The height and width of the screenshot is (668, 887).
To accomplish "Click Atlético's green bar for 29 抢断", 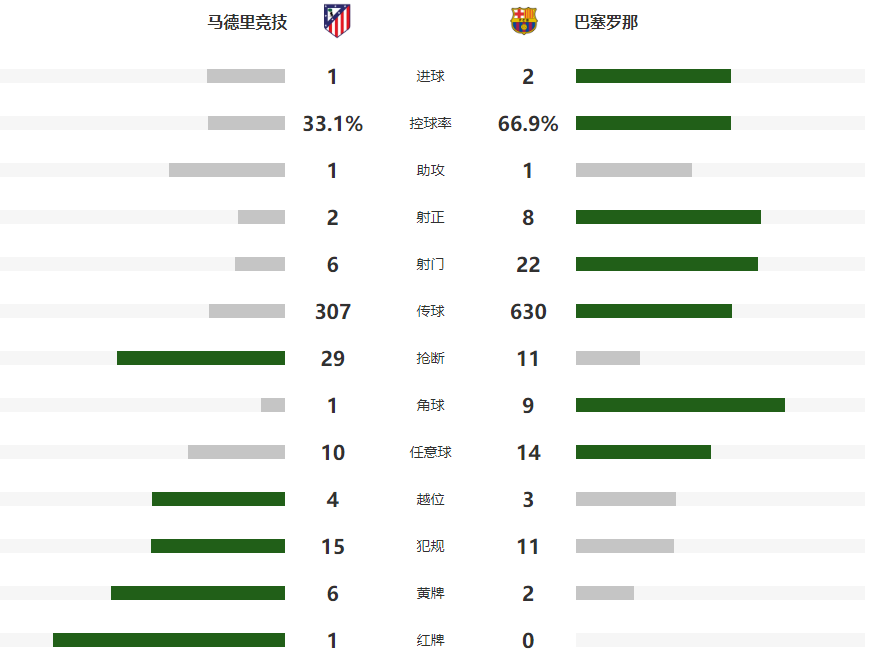I will [x=201, y=358].
